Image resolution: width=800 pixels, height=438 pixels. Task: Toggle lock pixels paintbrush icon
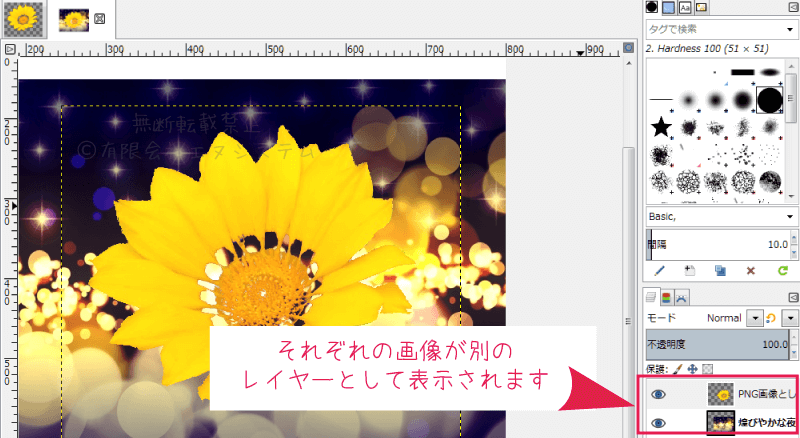(677, 369)
